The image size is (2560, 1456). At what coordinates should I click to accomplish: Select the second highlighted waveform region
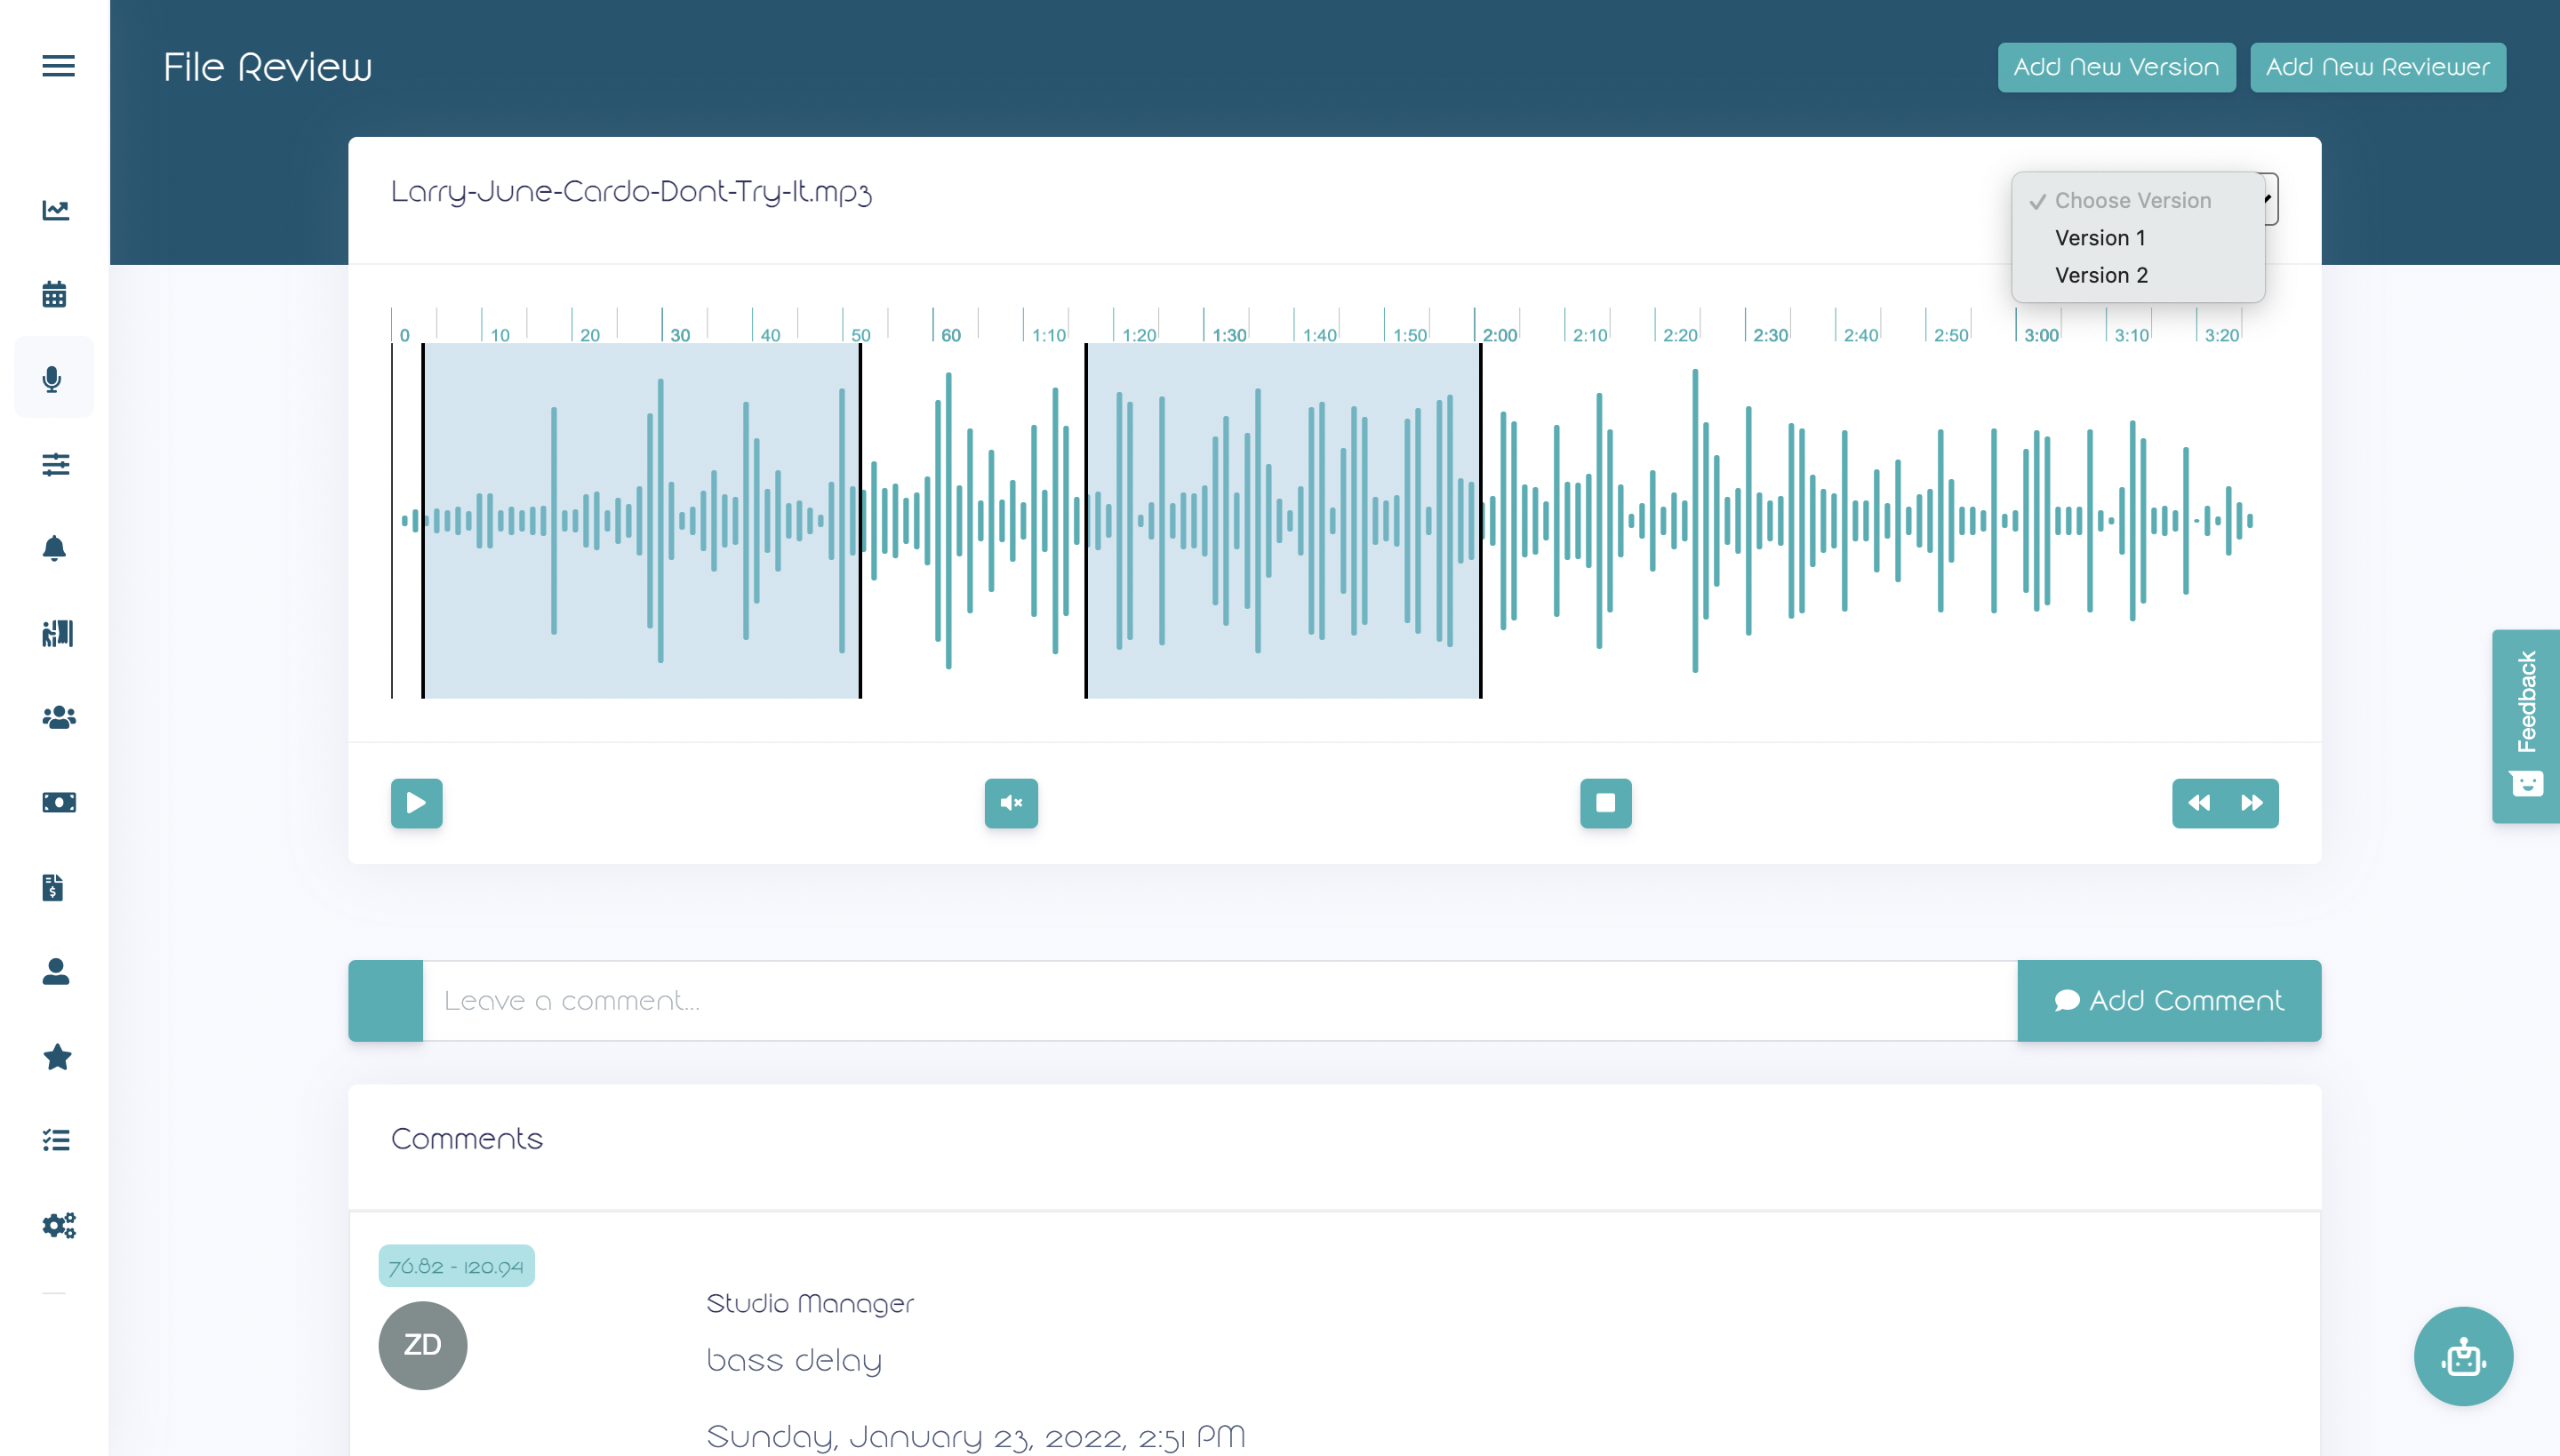click(1283, 520)
